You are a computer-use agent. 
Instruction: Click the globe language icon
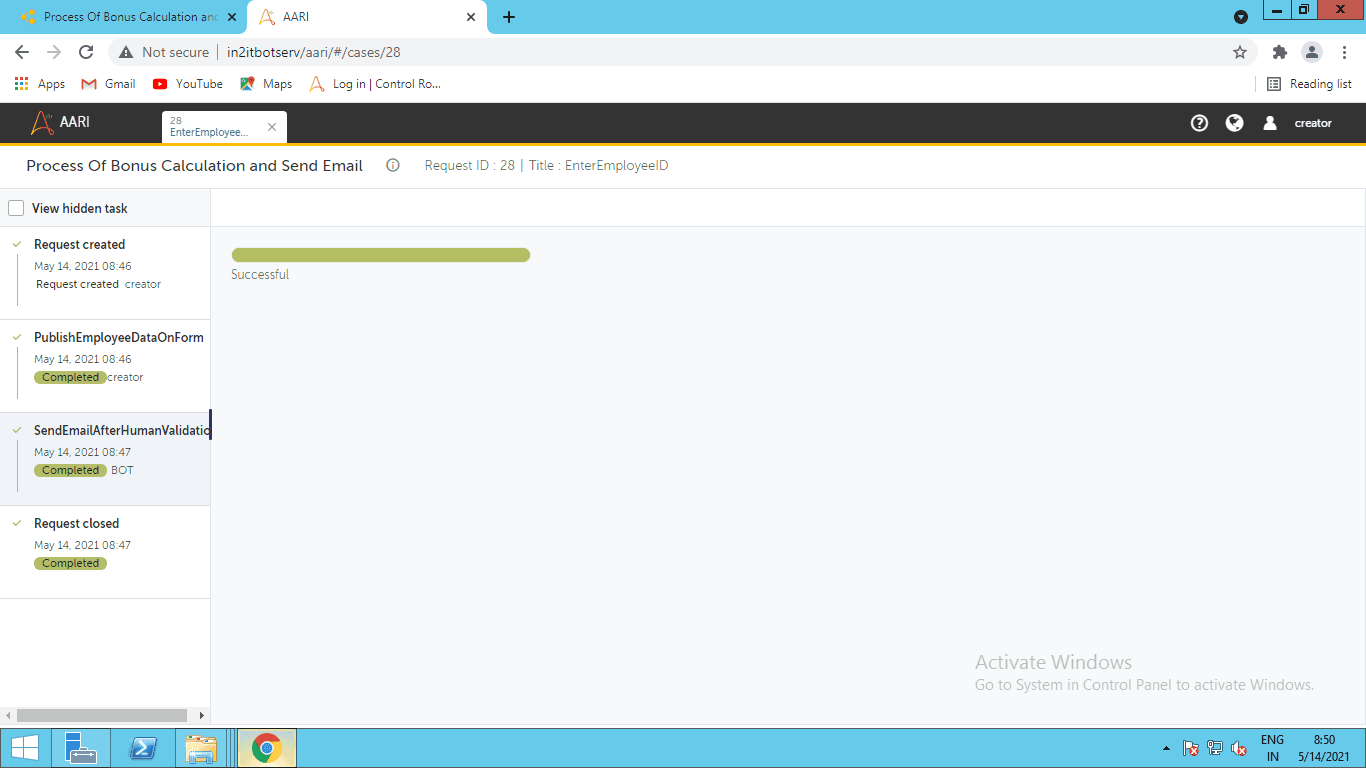tap(1235, 123)
